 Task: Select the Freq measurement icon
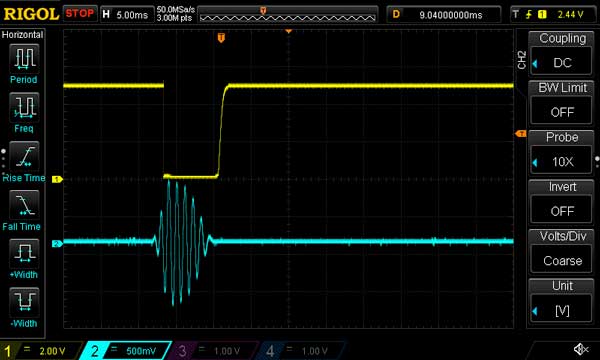pyautogui.click(x=24, y=107)
